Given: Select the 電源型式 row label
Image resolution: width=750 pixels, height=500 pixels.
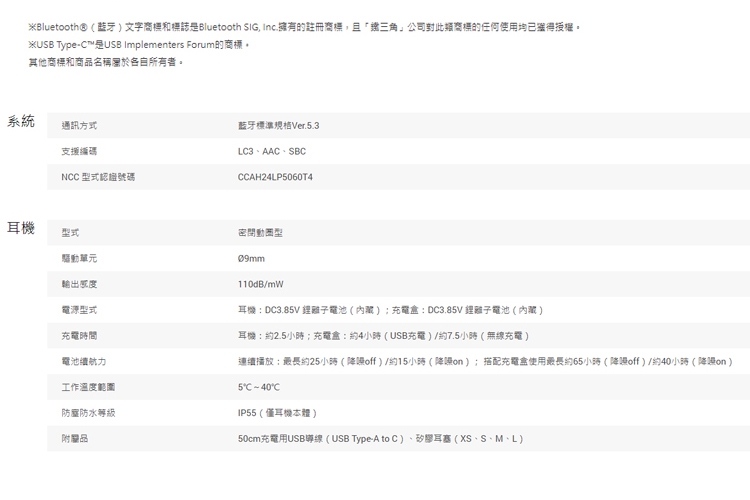Looking at the screenshot, I should [x=79, y=310].
